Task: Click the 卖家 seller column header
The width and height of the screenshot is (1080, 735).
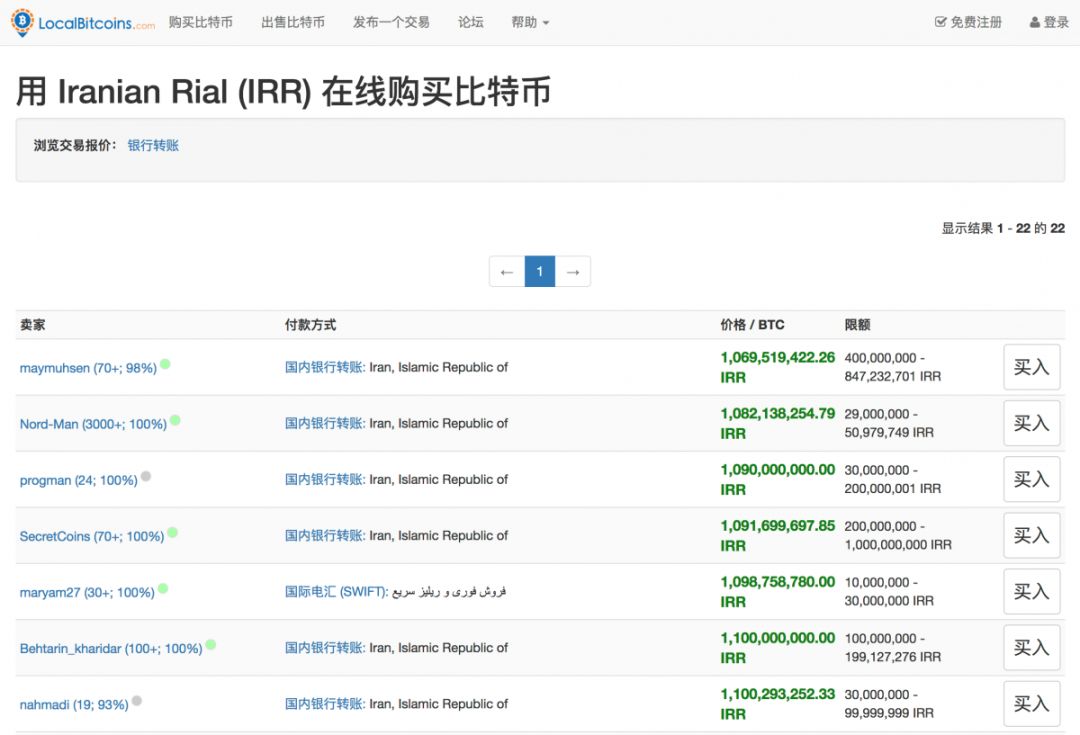Action: click(32, 324)
